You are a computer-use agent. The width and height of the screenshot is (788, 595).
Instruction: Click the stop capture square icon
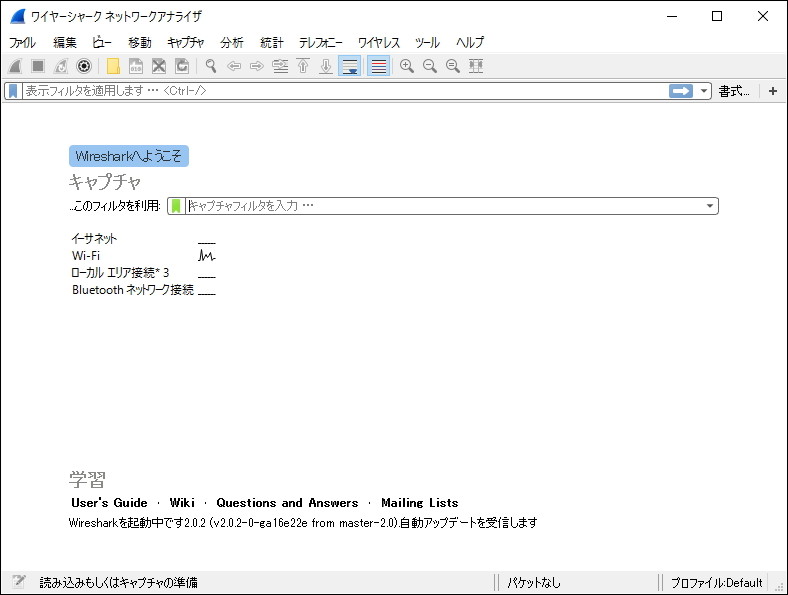point(38,66)
